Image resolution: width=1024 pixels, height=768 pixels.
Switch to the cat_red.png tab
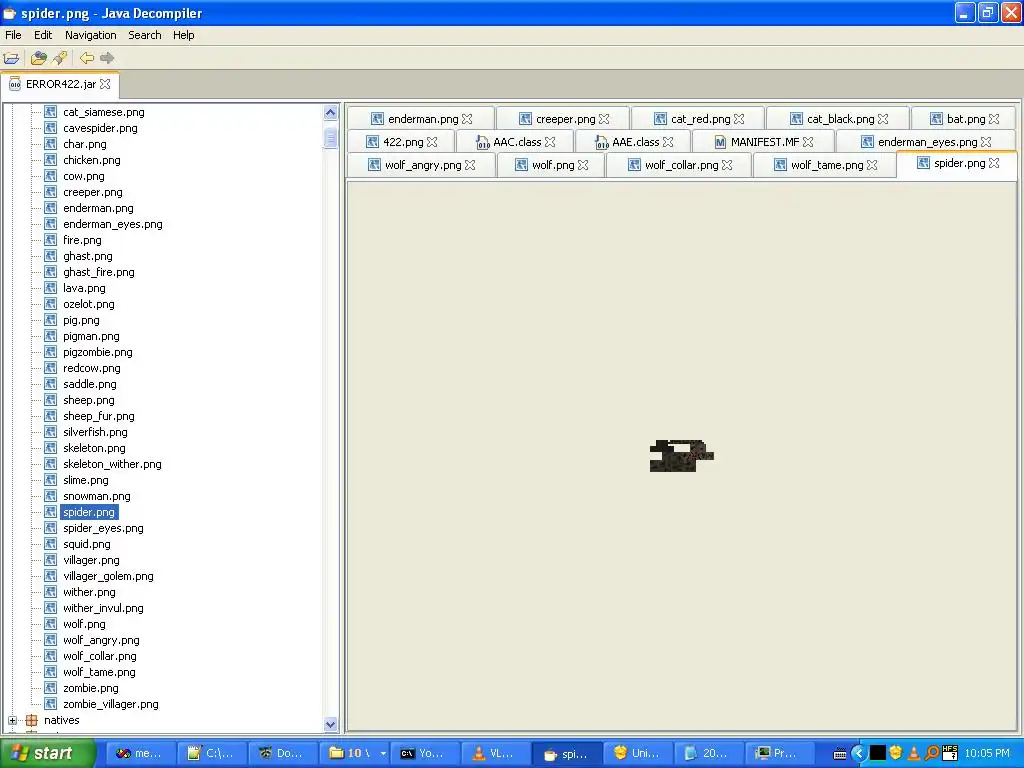tap(699, 119)
